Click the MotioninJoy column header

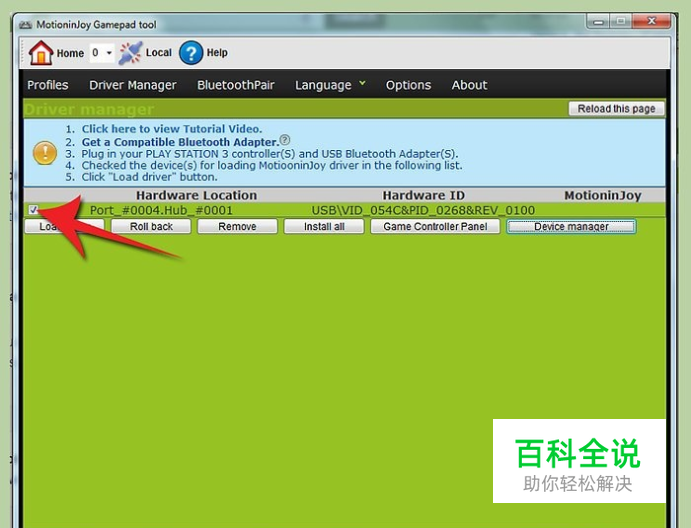(603, 195)
